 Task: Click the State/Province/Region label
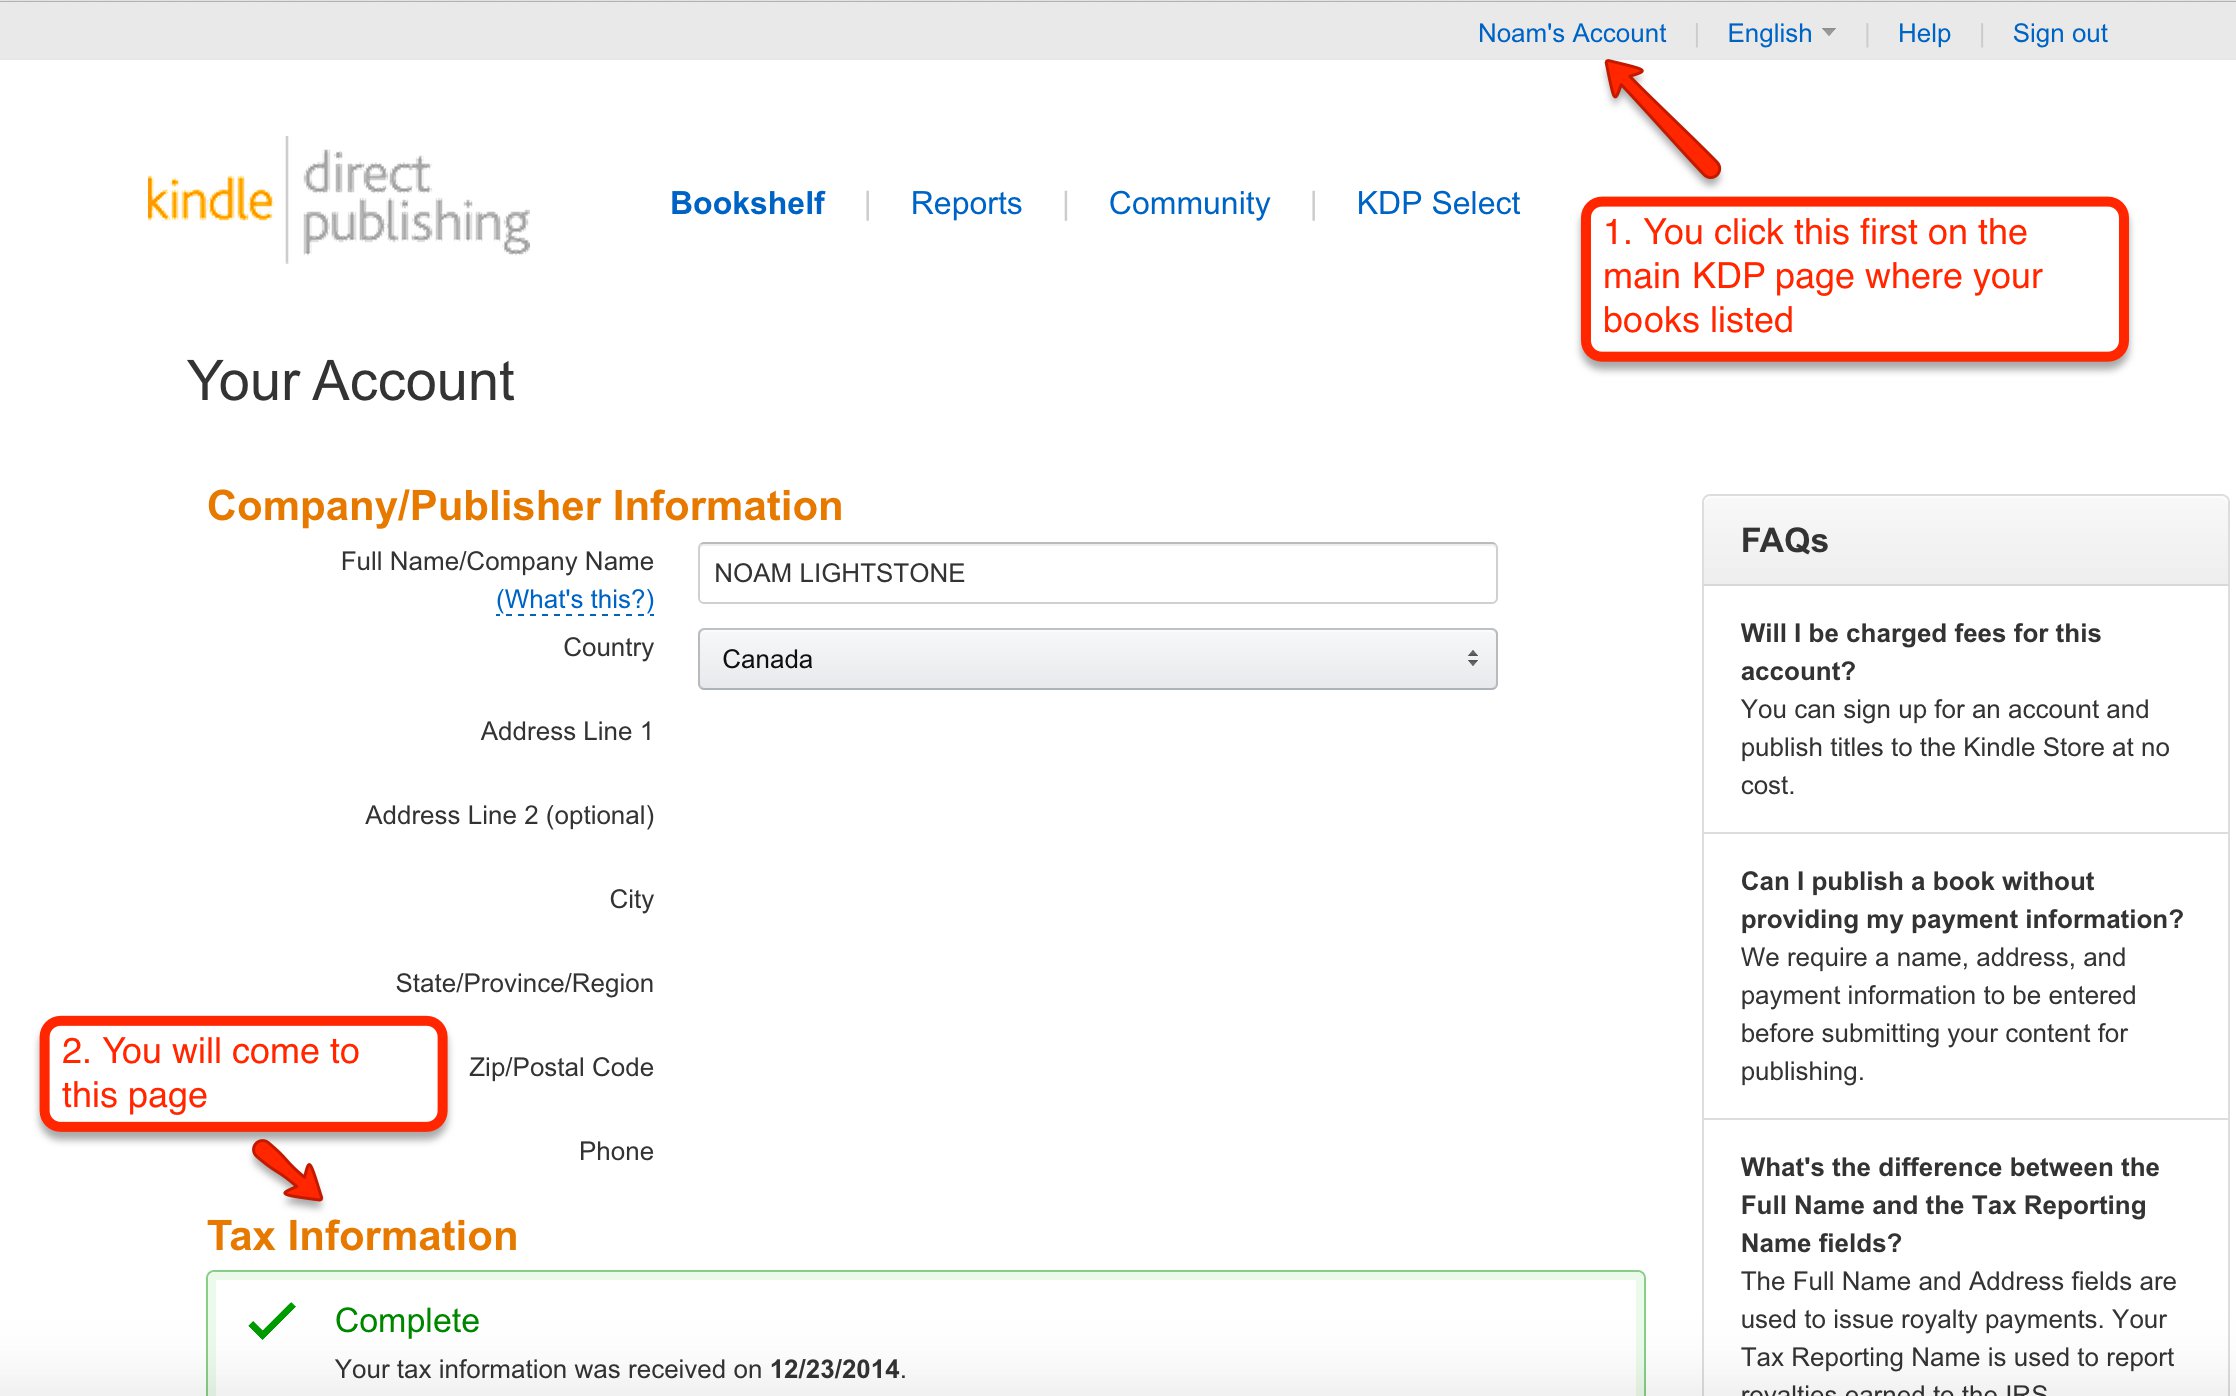[x=525, y=983]
